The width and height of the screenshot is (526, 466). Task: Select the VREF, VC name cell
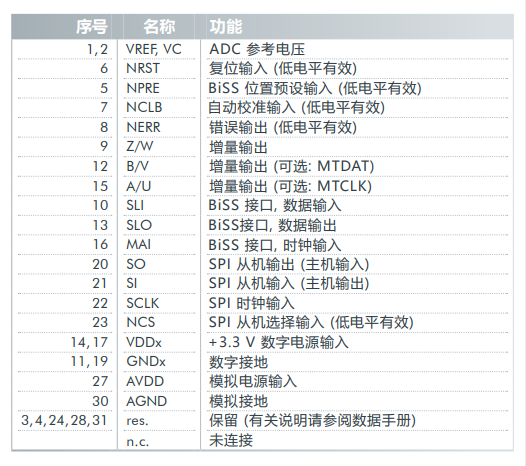tap(154, 49)
